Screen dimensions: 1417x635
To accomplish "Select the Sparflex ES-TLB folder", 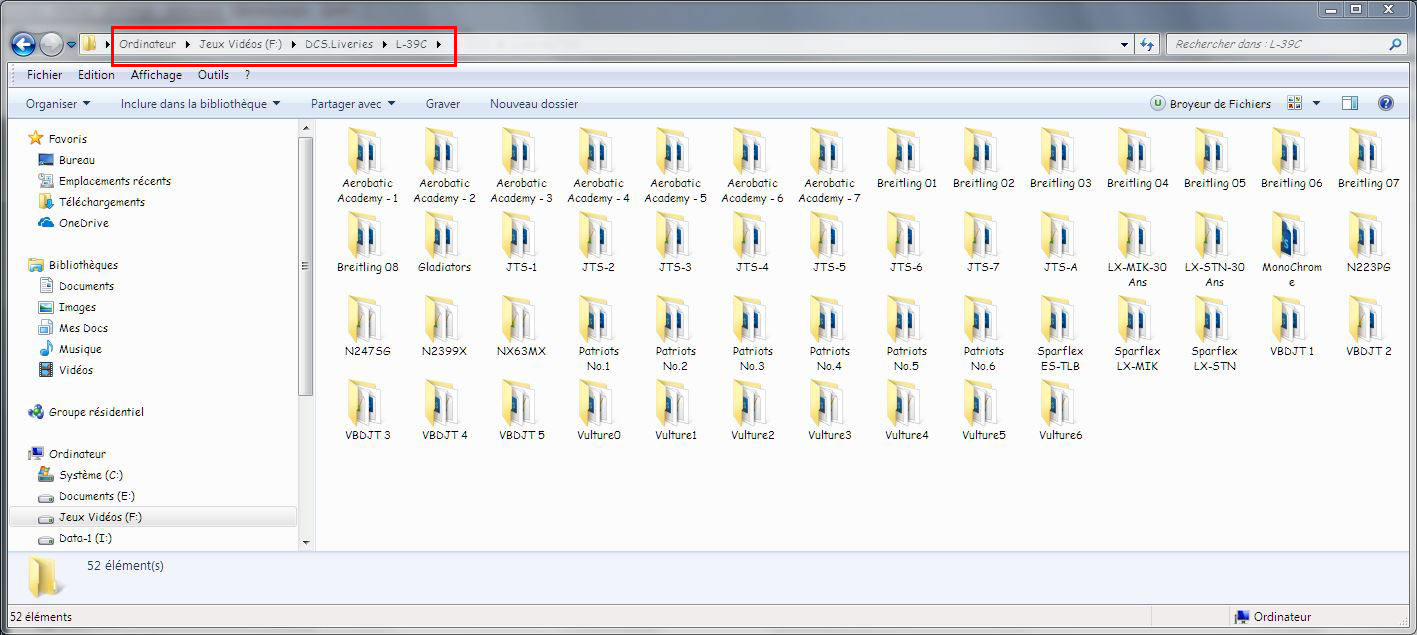I will click(1060, 333).
